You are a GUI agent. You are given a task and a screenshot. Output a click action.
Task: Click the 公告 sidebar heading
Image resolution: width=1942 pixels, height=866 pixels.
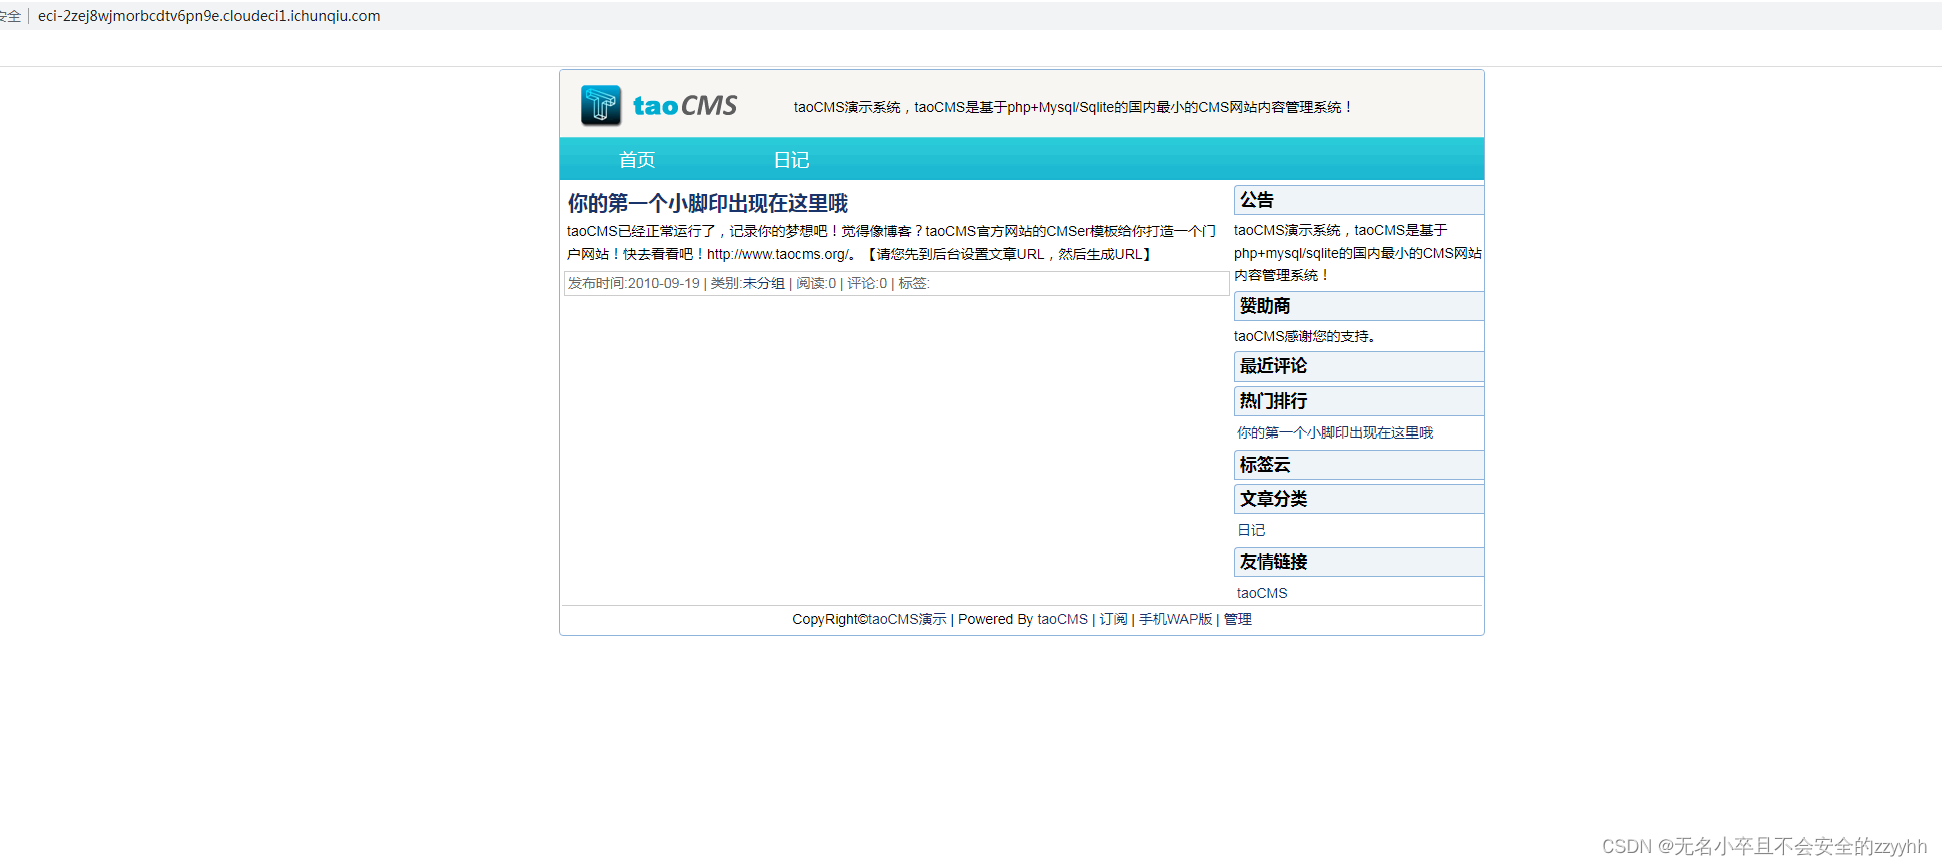click(x=1359, y=200)
